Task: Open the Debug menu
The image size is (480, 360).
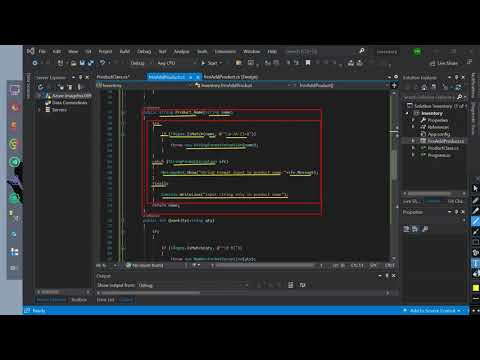Action: click(x=144, y=51)
